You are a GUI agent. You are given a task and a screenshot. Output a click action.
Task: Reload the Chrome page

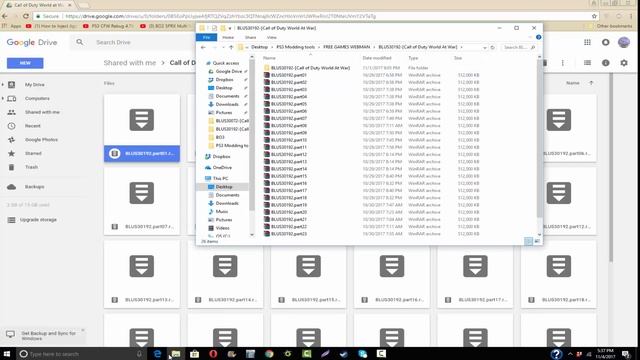[26, 16]
